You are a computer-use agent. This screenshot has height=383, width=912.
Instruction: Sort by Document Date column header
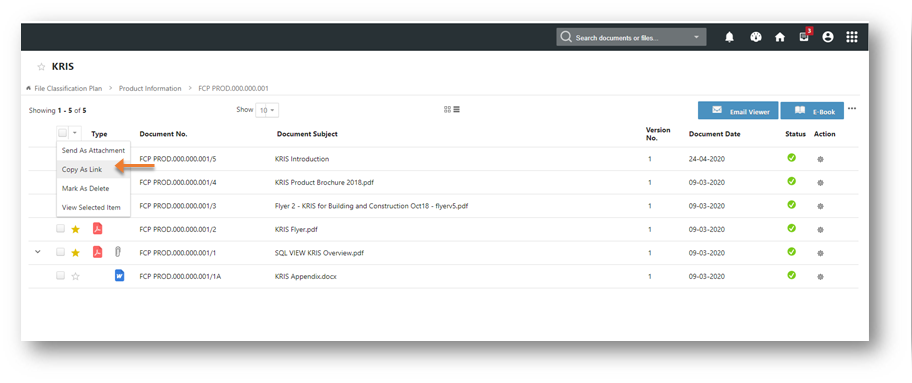click(x=714, y=134)
